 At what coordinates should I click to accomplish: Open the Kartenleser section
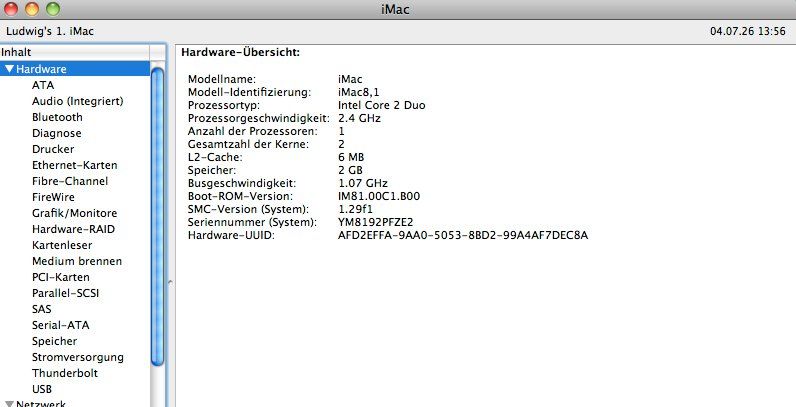(62, 245)
